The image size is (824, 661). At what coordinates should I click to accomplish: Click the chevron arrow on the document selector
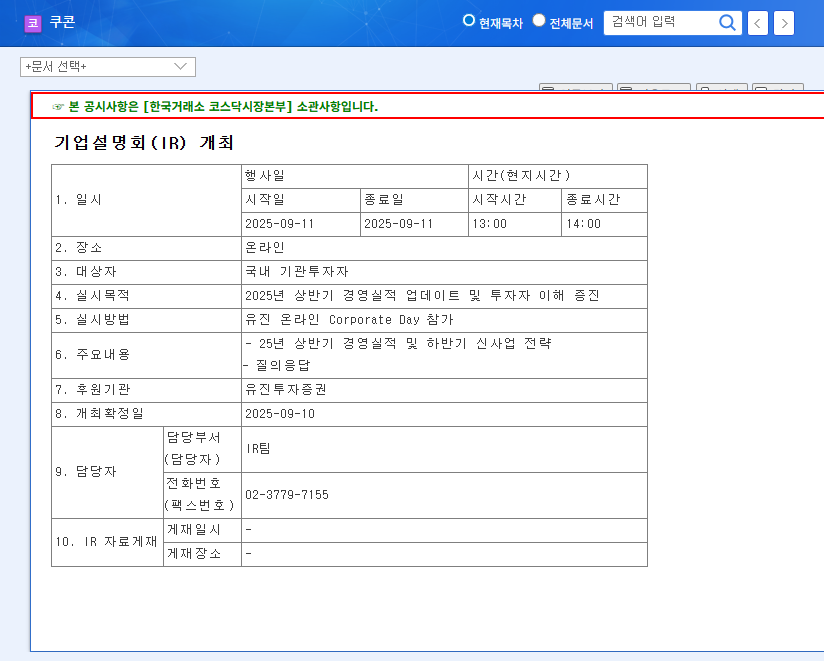pos(178,66)
